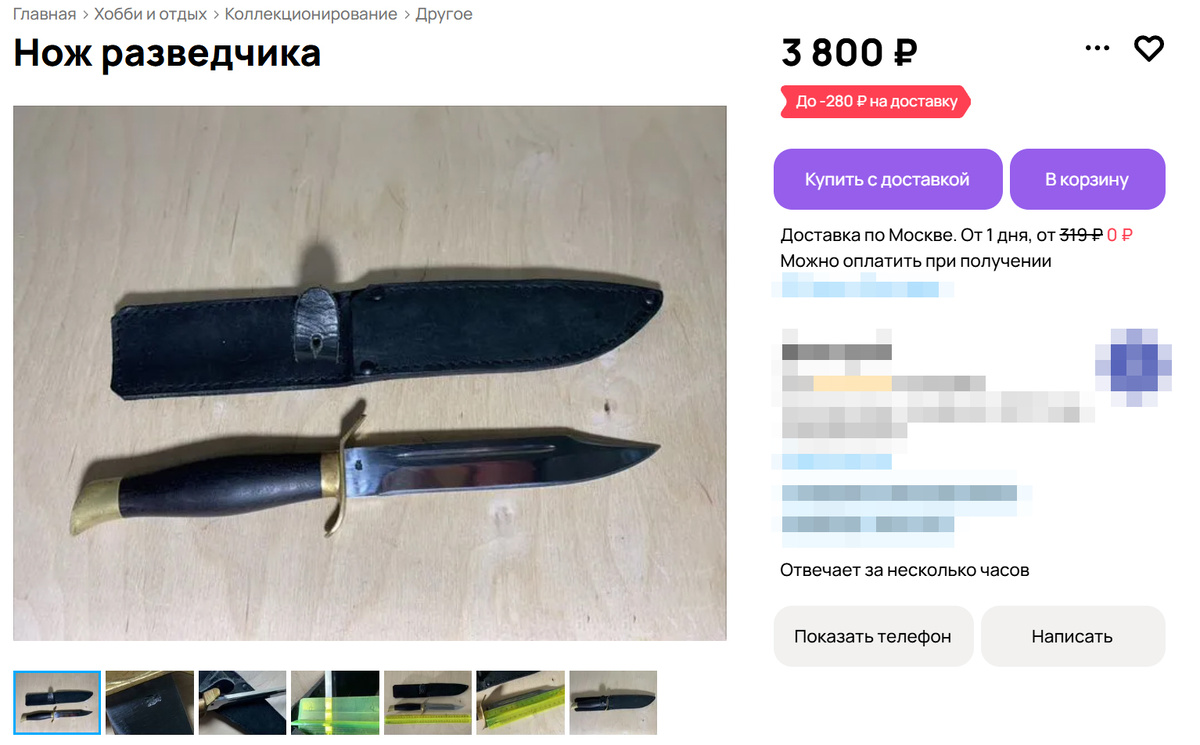
Task: Go to Хобби и отдых category
Action: [x=151, y=14]
